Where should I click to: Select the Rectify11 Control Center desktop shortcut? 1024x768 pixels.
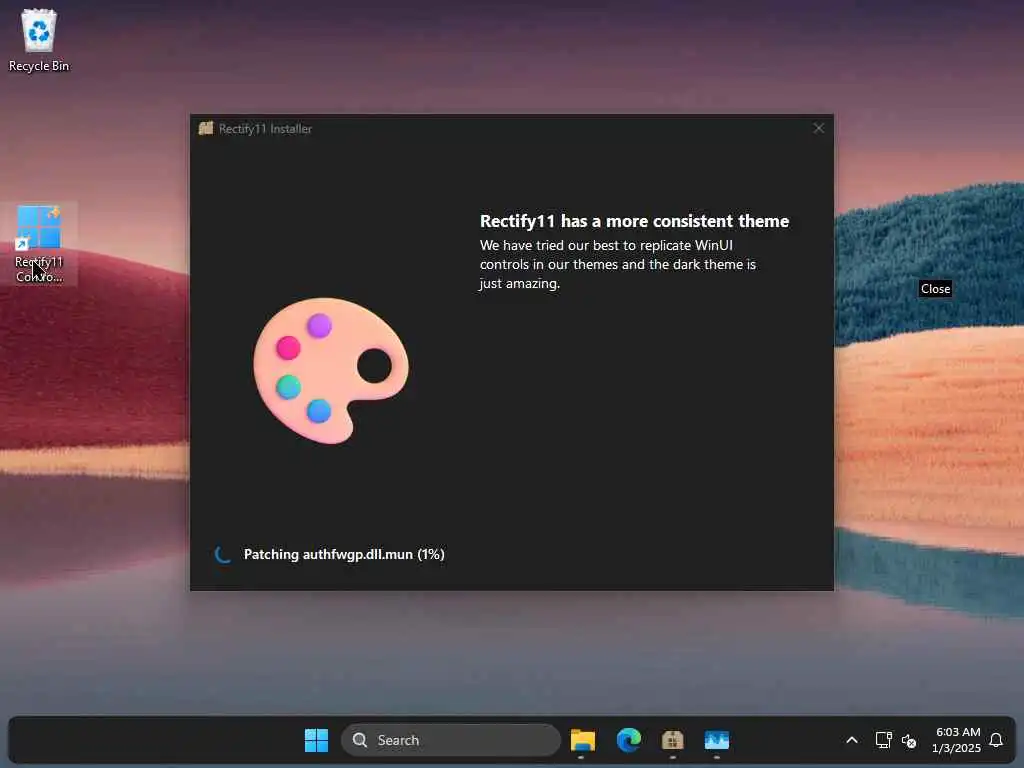tap(39, 244)
